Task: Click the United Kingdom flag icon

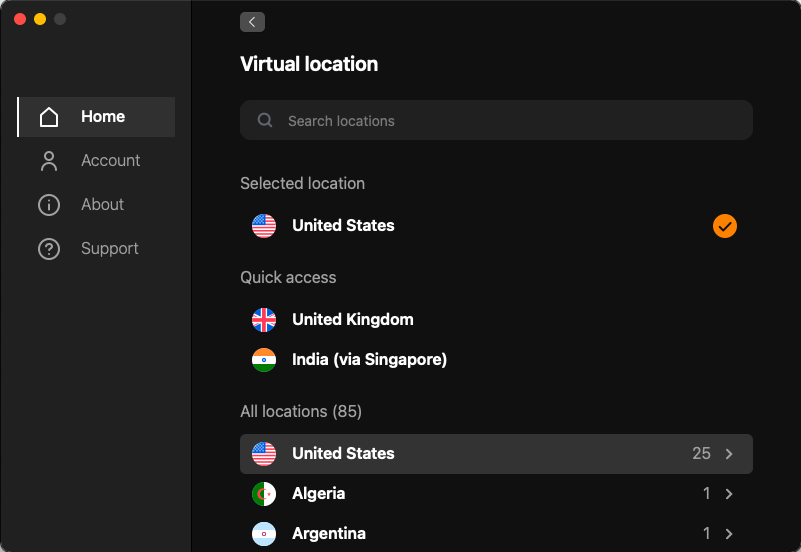Action: click(x=264, y=320)
